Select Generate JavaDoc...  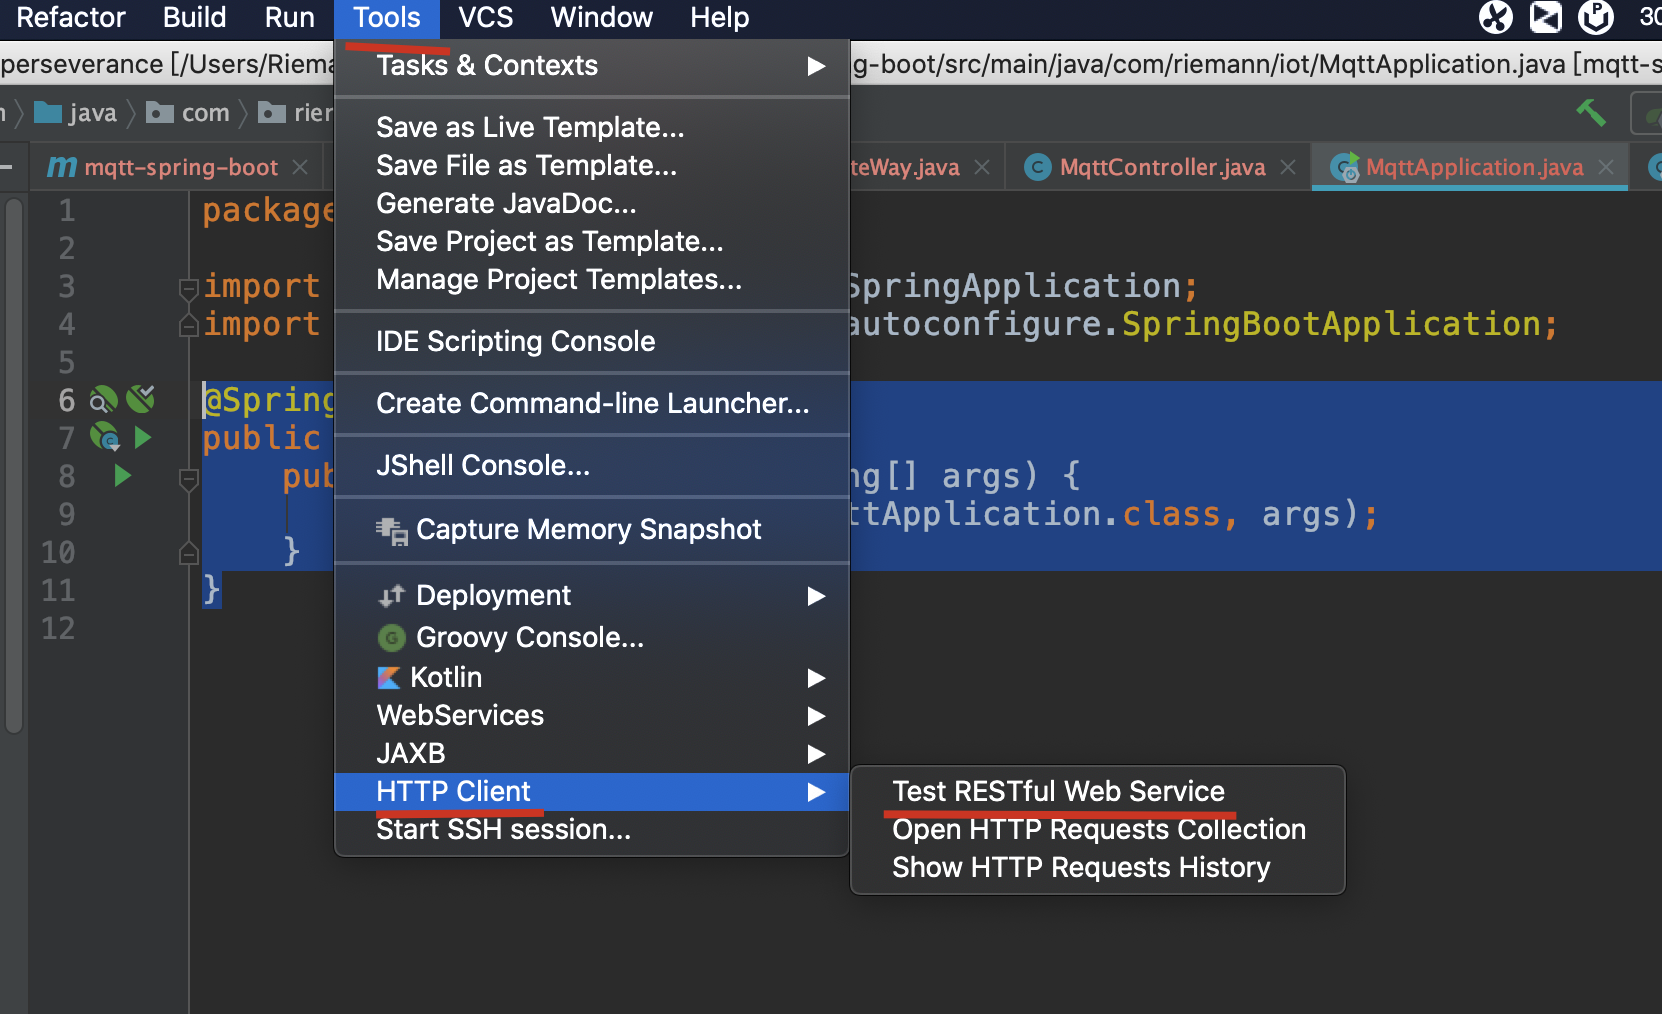coord(506,203)
